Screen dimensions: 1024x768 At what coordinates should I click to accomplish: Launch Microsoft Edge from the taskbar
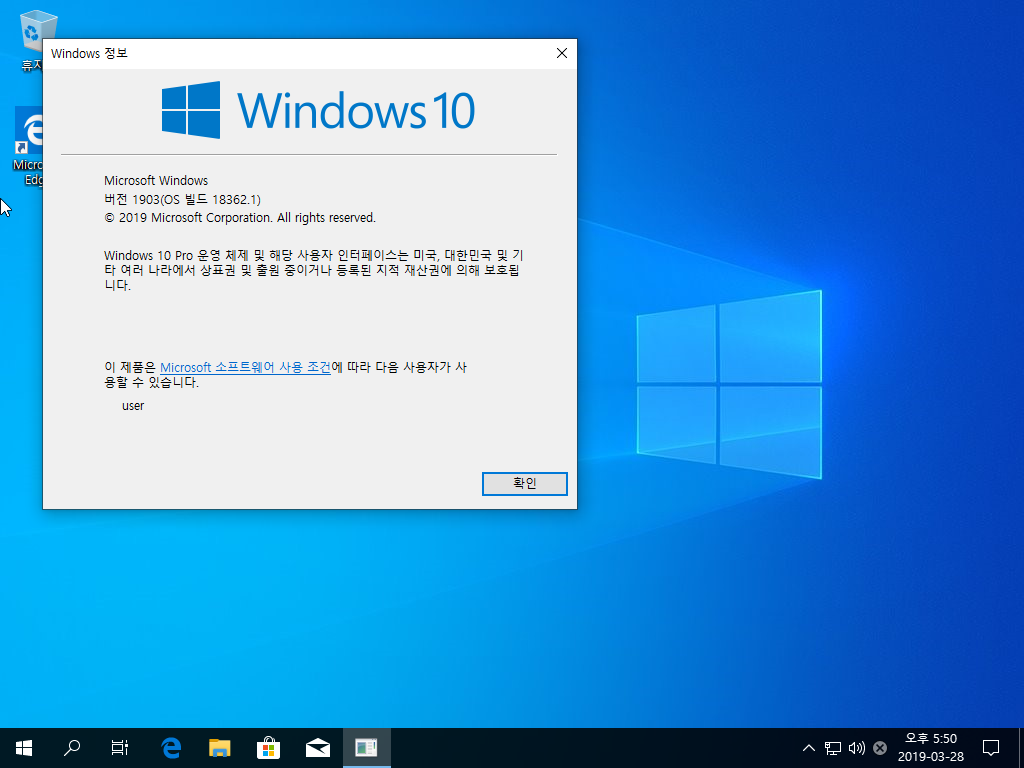(171, 748)
